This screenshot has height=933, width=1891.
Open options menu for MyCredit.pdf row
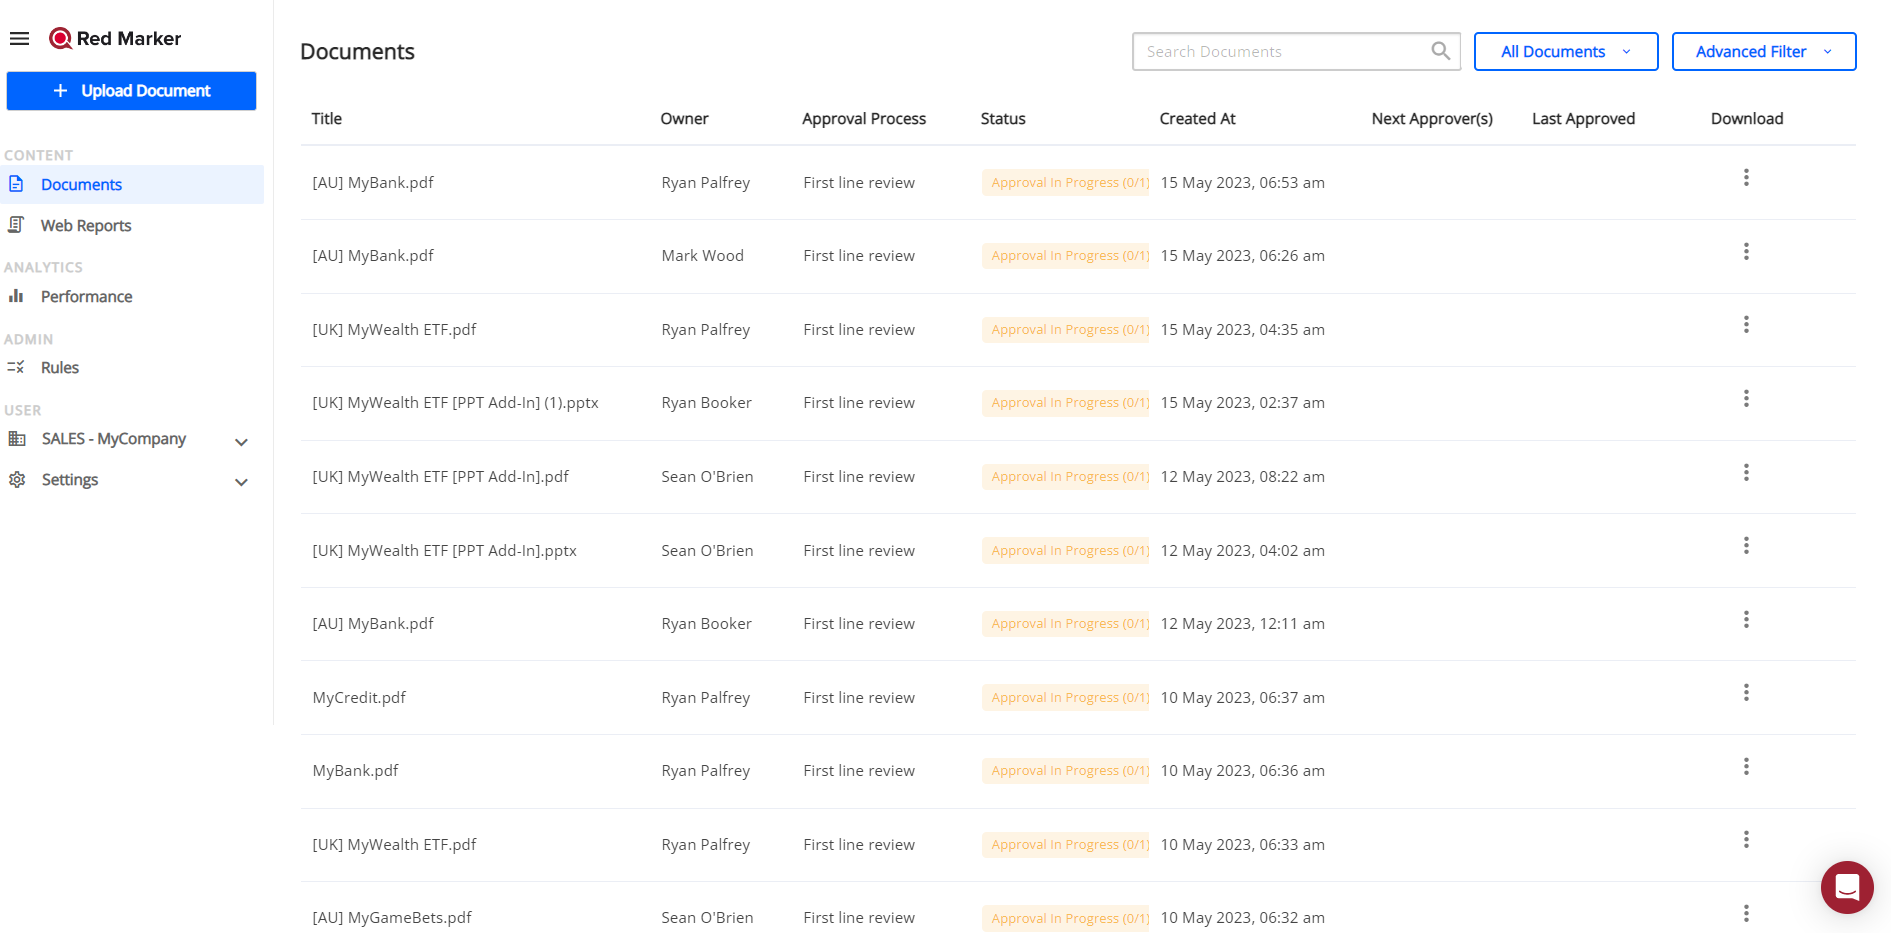tap(1746, 693)
